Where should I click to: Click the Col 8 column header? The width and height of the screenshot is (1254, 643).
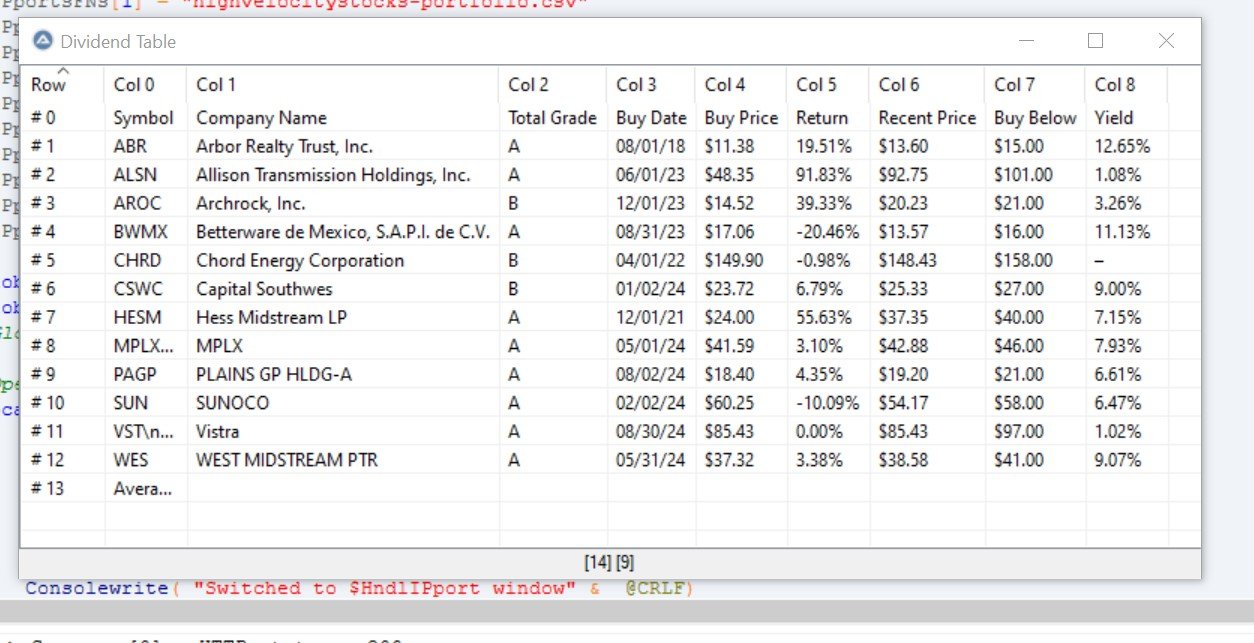point(1126,84)
